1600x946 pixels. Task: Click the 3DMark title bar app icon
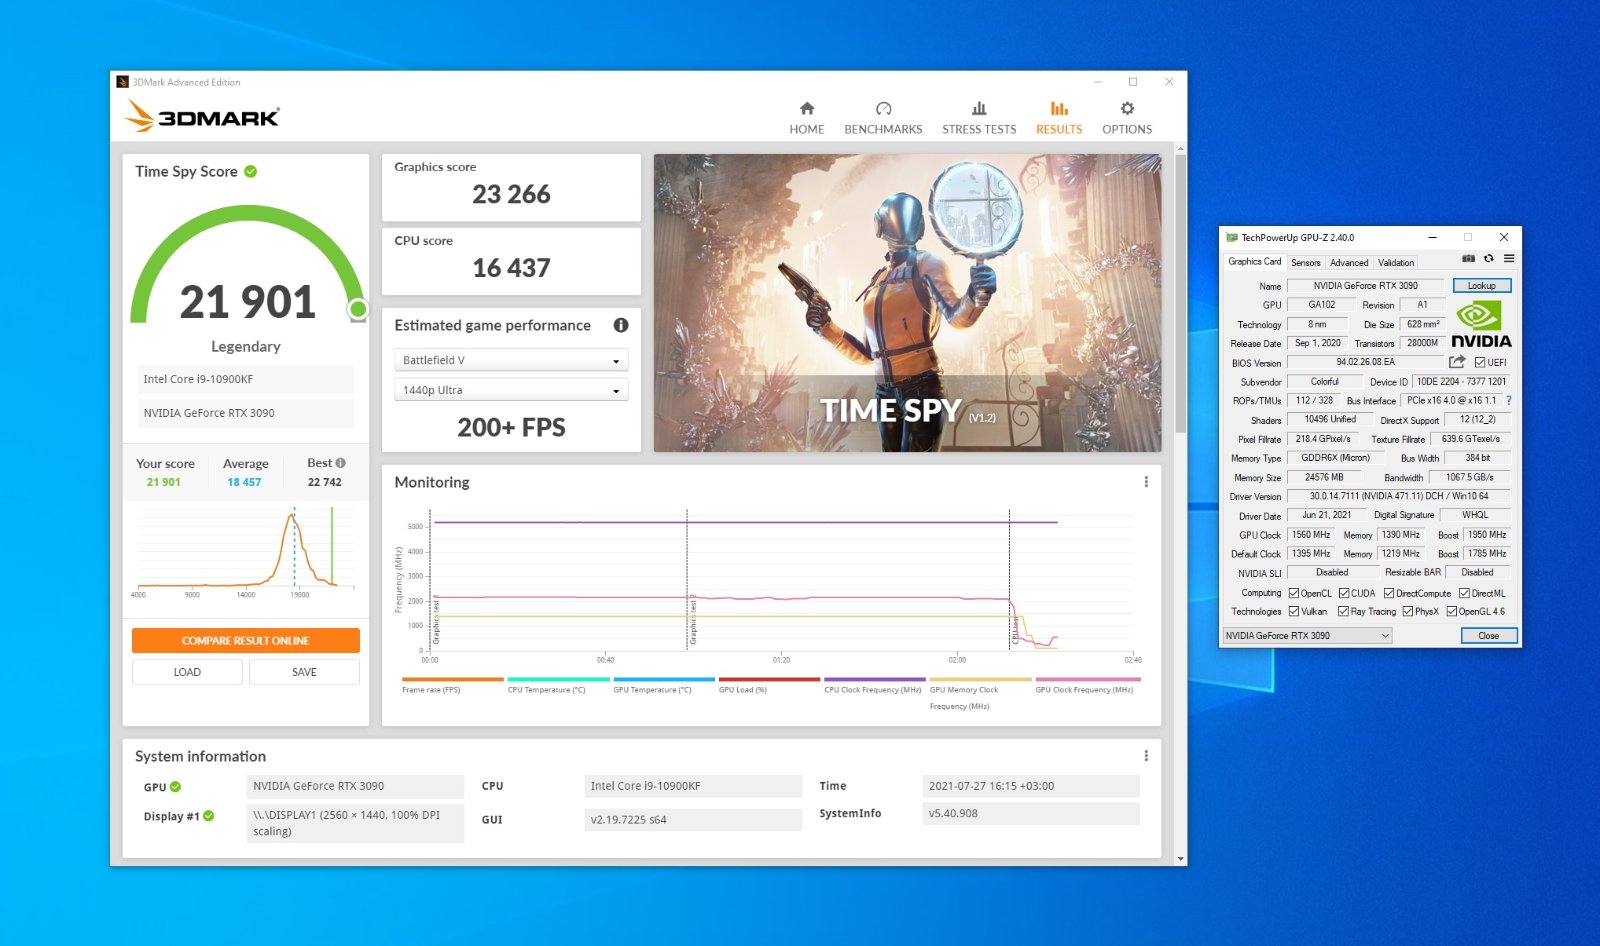123,82
